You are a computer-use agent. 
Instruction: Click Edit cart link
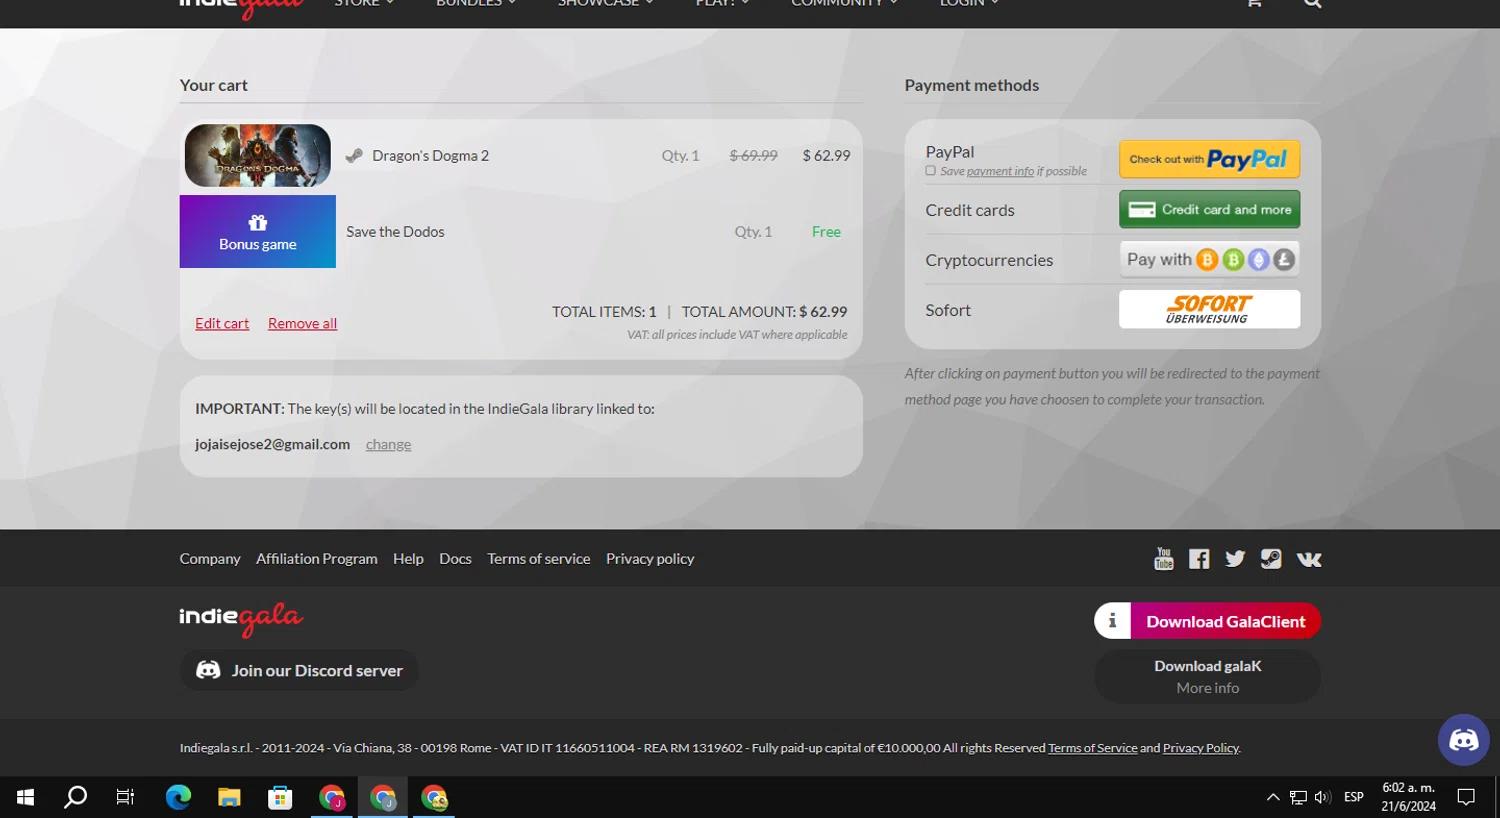[222, 323]
